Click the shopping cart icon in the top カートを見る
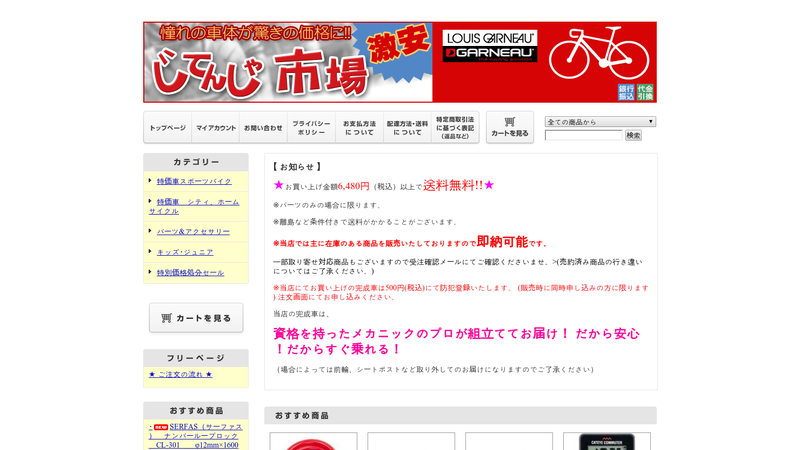Viewport: 800px width, 450px height. pos(510,121)
